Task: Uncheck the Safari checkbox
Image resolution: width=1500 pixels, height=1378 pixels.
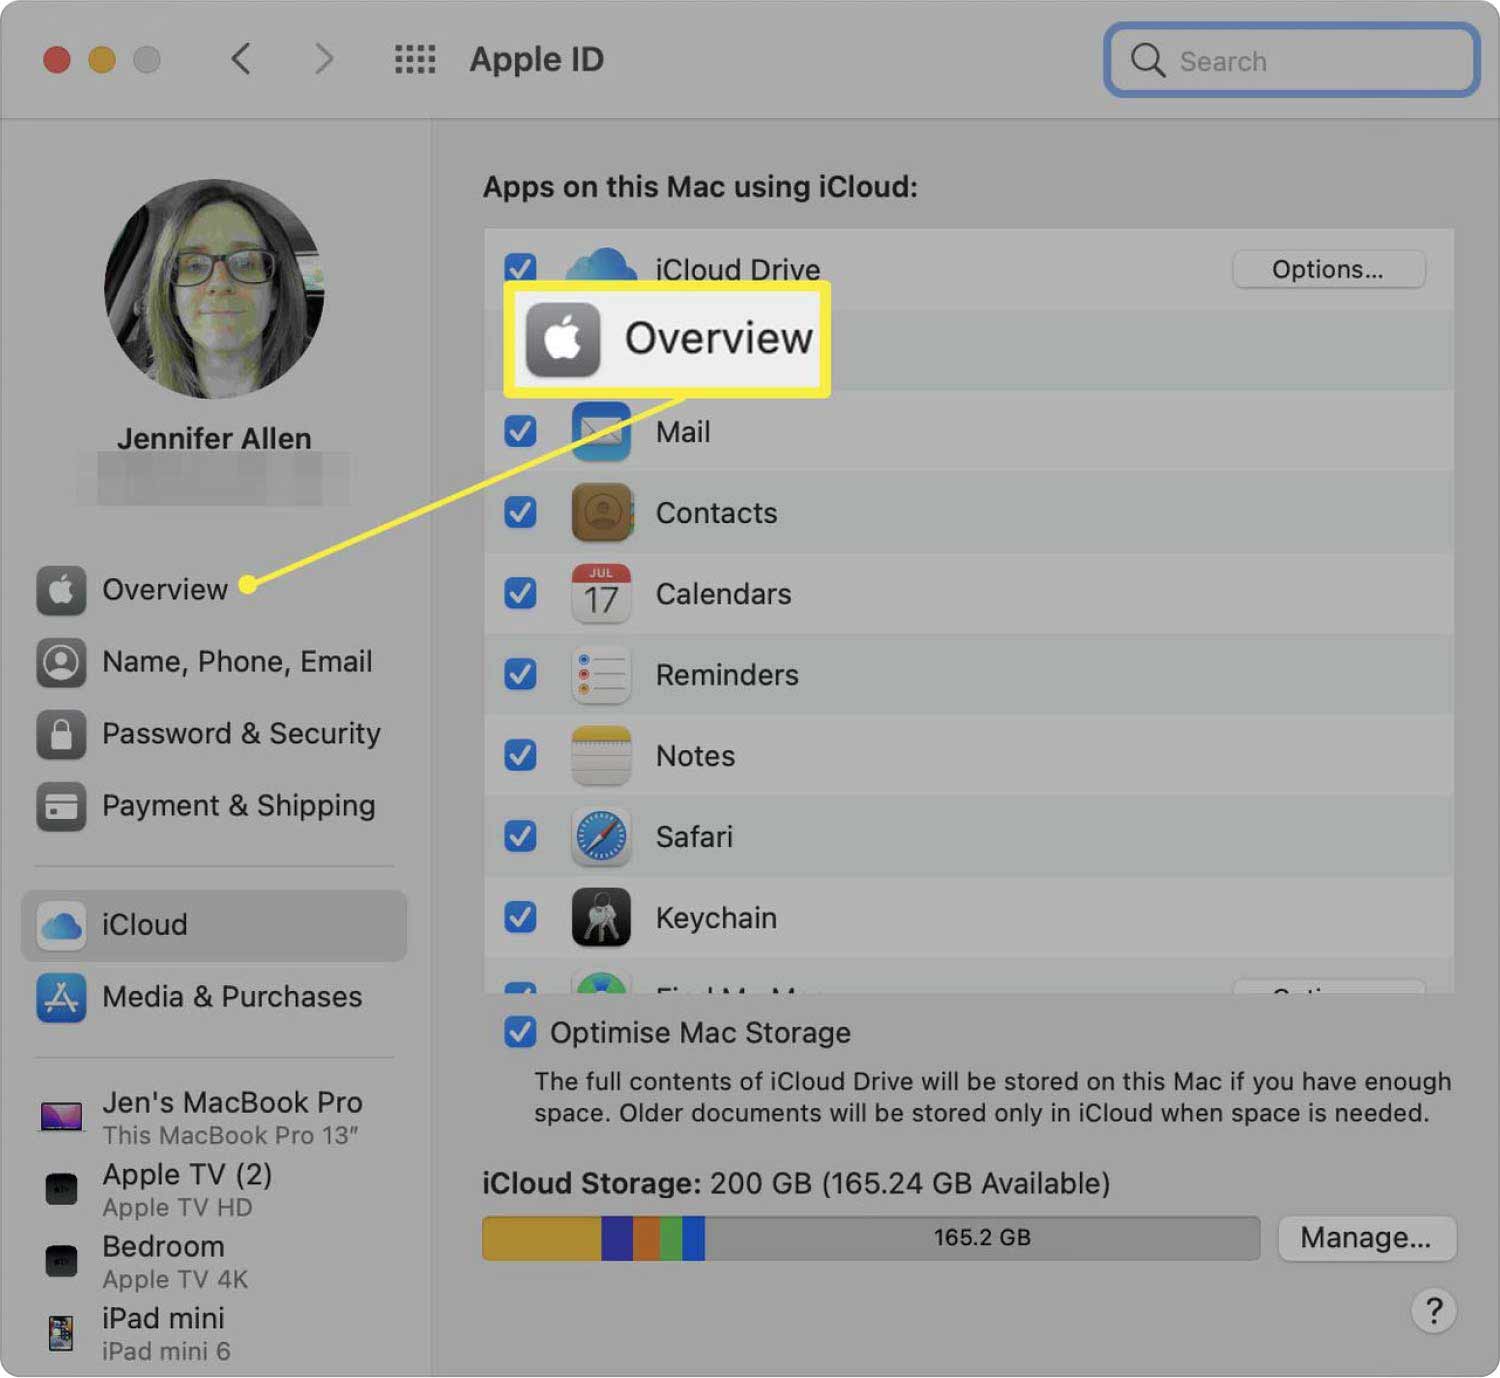Action: 520,837
